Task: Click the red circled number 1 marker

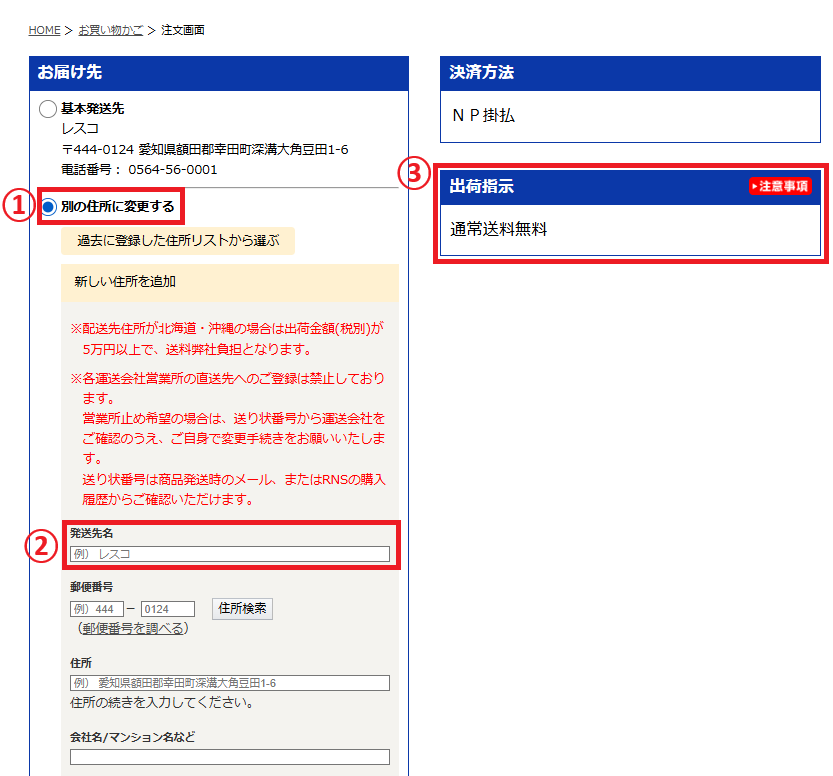Action: [x=17, y=206]
